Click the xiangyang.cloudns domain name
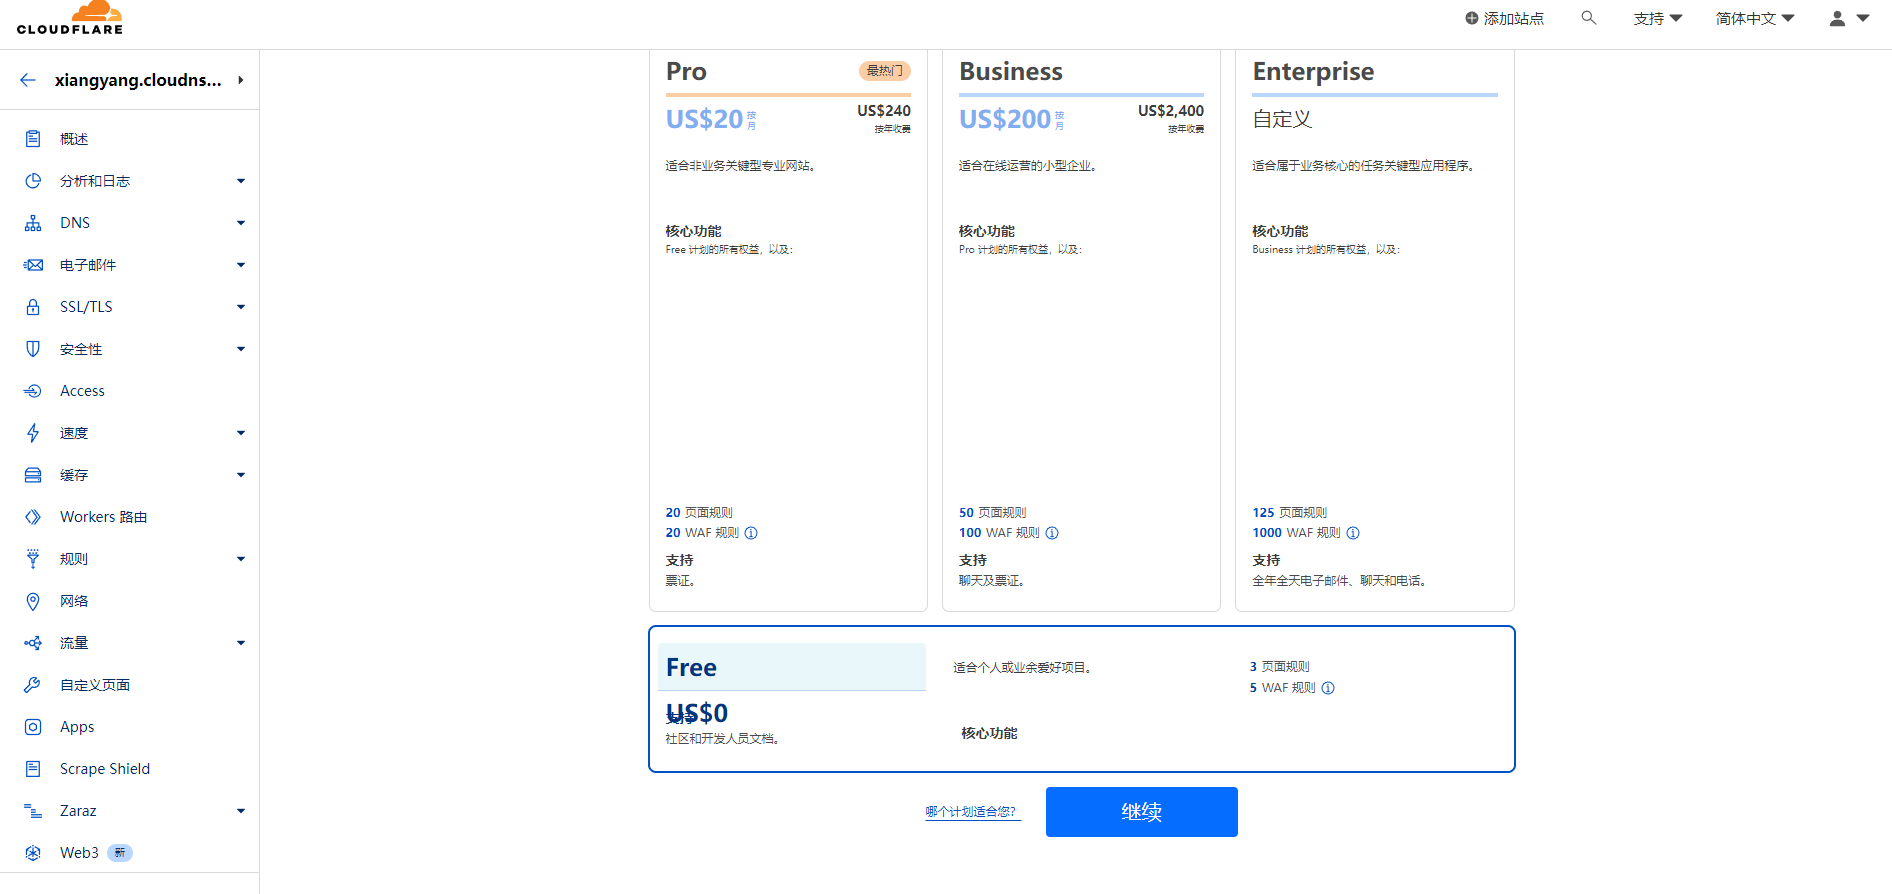Image resolution: width=1892 pixels, height=894 pixels. pyautogui.click(x=138, y=80)
